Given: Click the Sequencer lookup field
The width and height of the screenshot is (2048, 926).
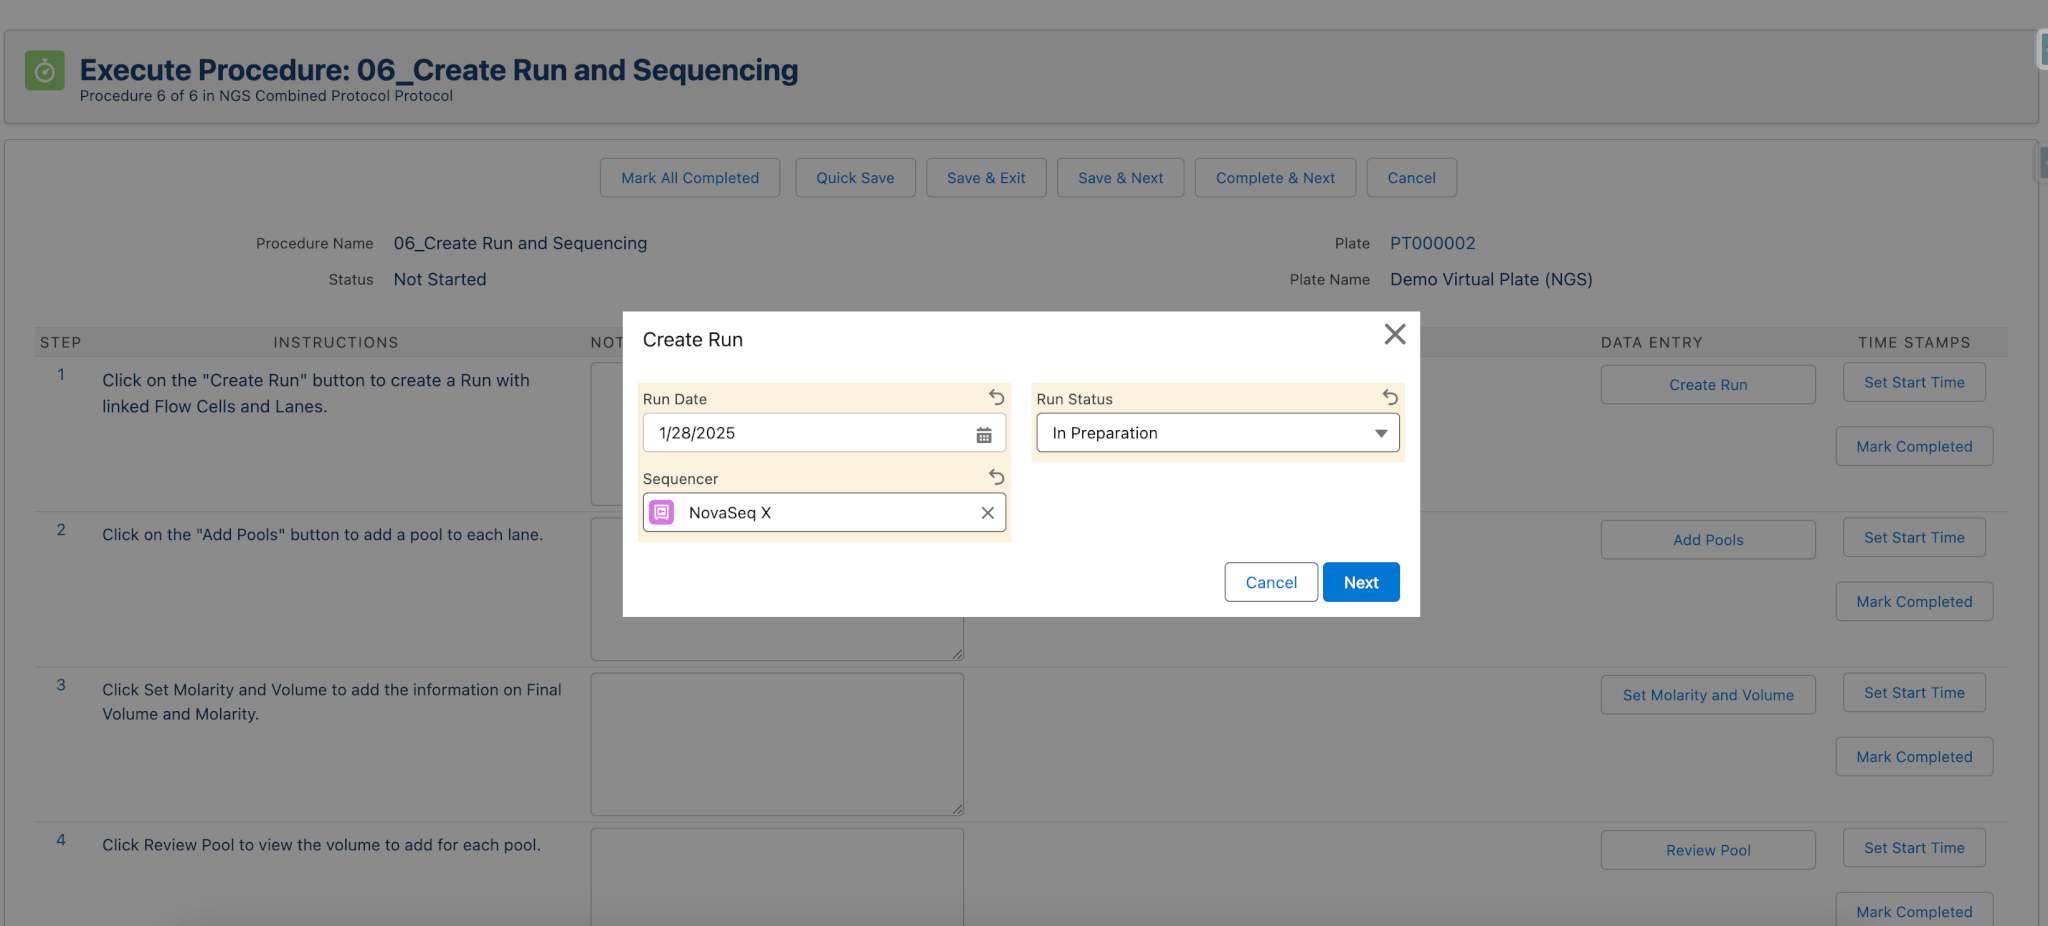Looking at the screenshot, I should click(x=824, y=512).
